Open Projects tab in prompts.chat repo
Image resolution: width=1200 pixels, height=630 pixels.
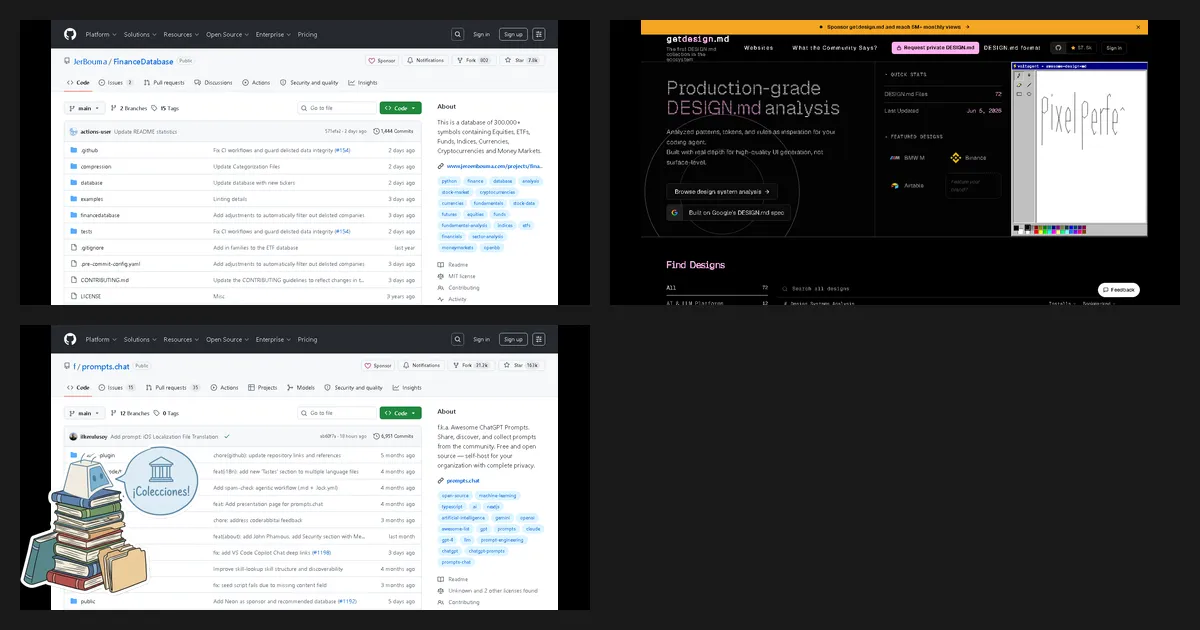click(262, 388)
